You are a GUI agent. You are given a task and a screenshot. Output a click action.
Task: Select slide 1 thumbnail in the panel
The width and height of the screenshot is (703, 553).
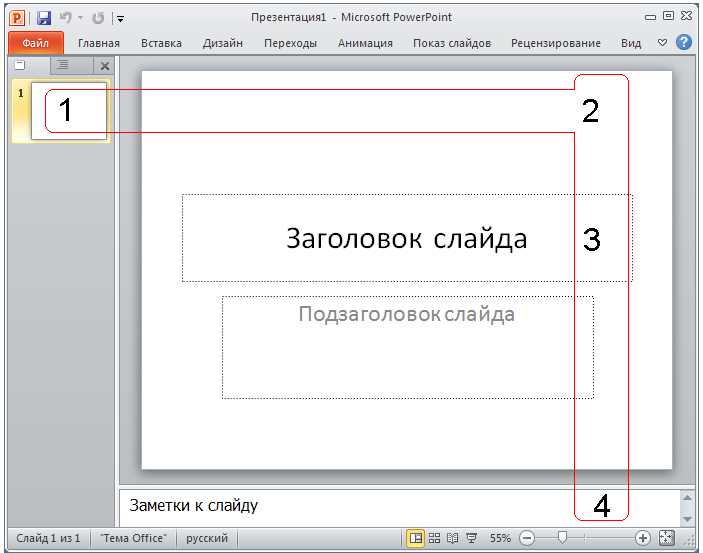(69, 111)
